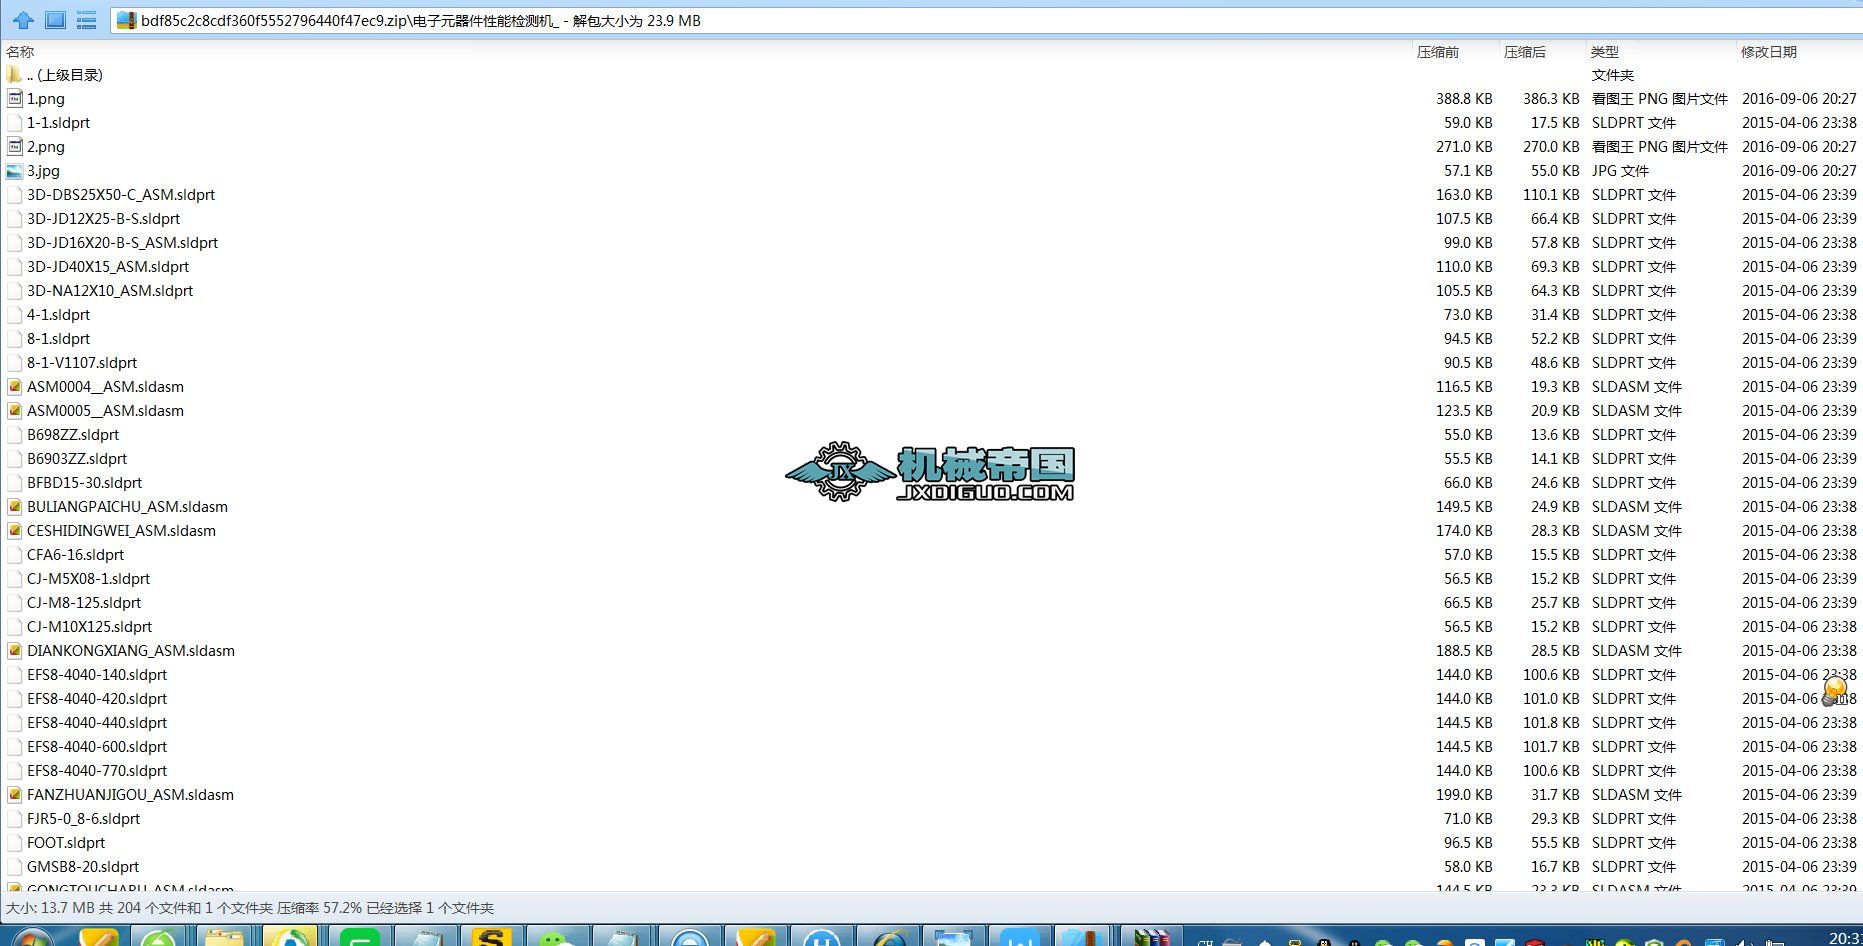Screen dimensions: 1863x946
Task: Click the 388.8 KB size of 1.png
Action: (x=1464, y=99)
